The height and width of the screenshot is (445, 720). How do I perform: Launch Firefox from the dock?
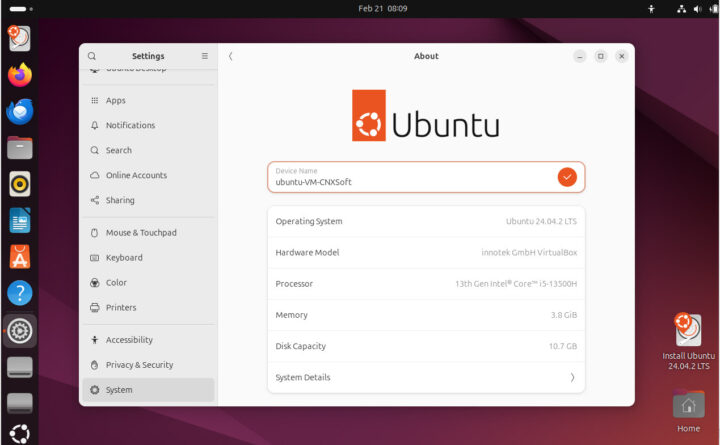pyautogui.click(x=20, y=75)
